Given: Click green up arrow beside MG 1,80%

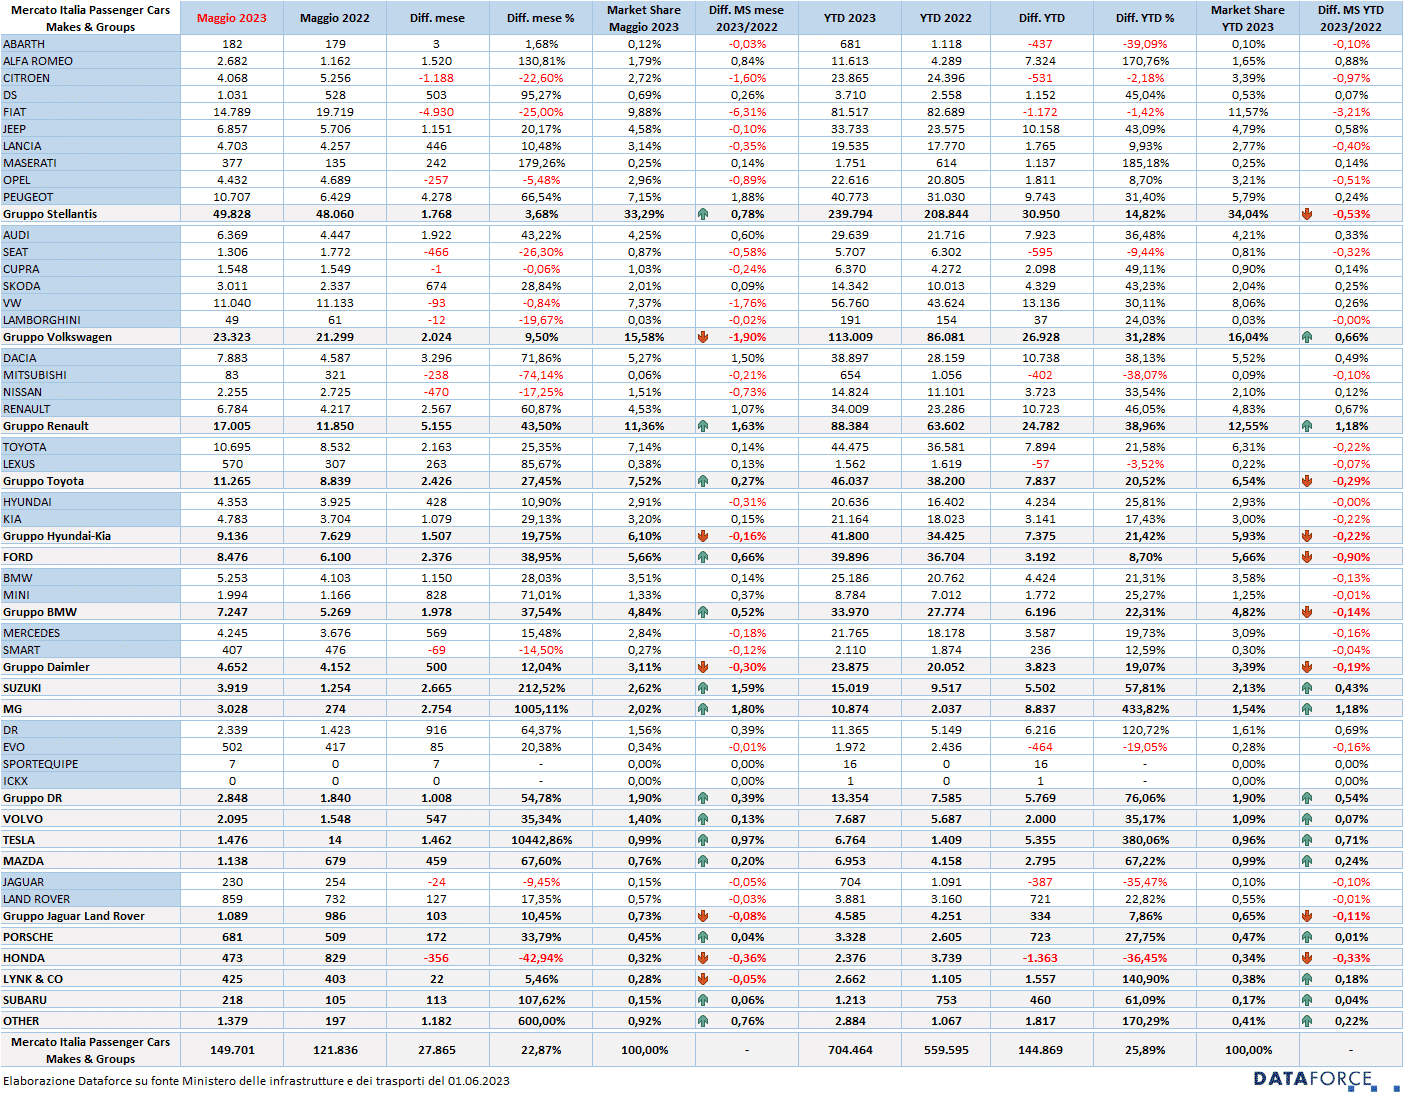Looking at the screenshot, I should click(703, 709).
